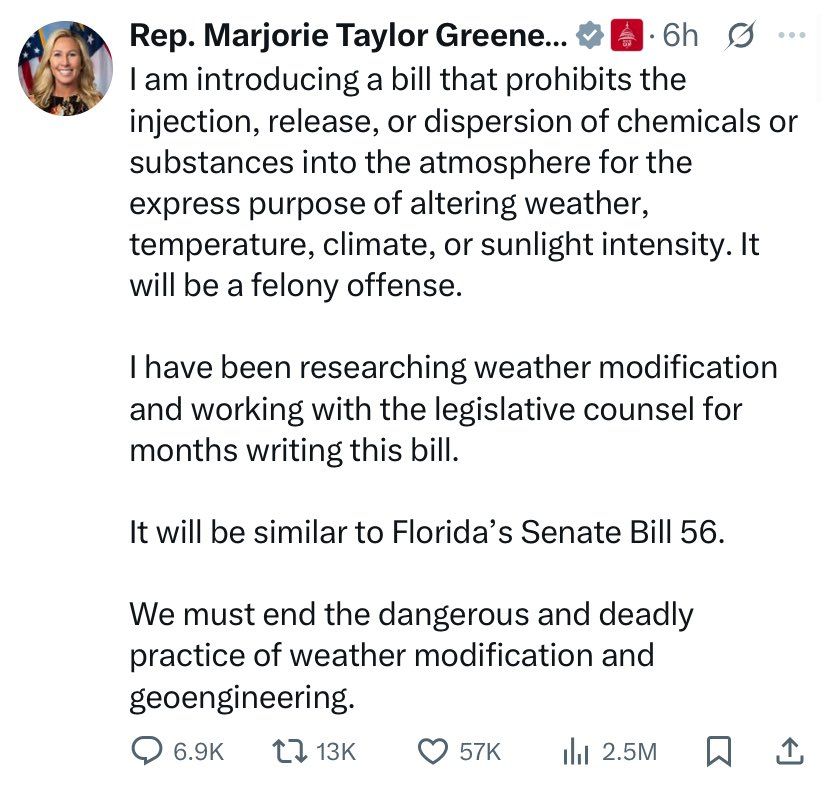This screenshot has width=828, height=785.
Task: Open the view analytics bar chart icon
Action: [575, 751]
